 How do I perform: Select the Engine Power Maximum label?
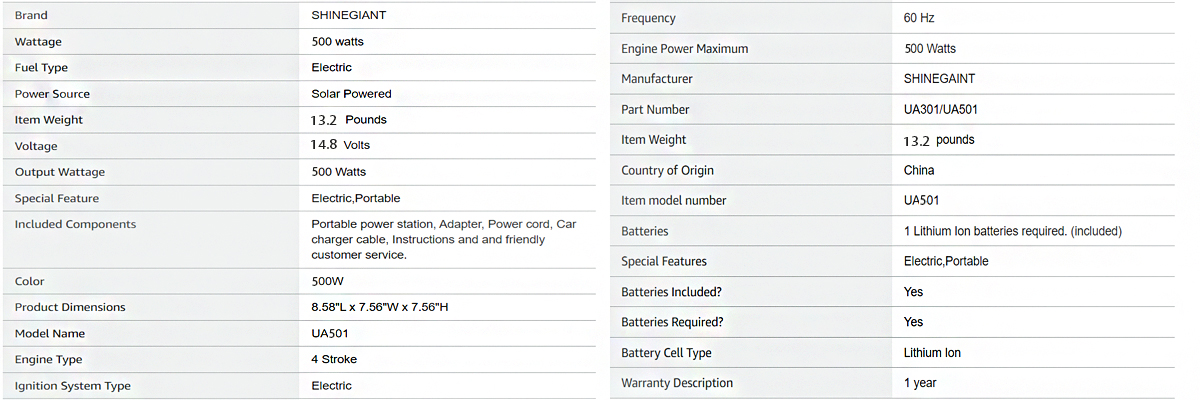coord(684,49)
